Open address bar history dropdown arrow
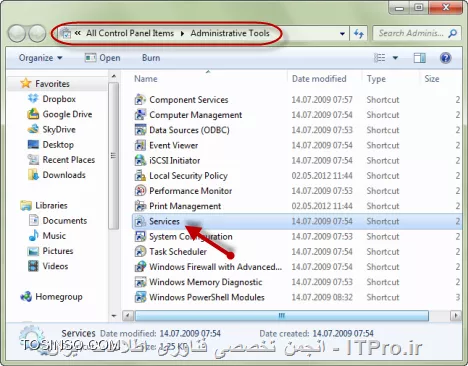The width and height of the screenshot is (468, 366). pos(342,34)
